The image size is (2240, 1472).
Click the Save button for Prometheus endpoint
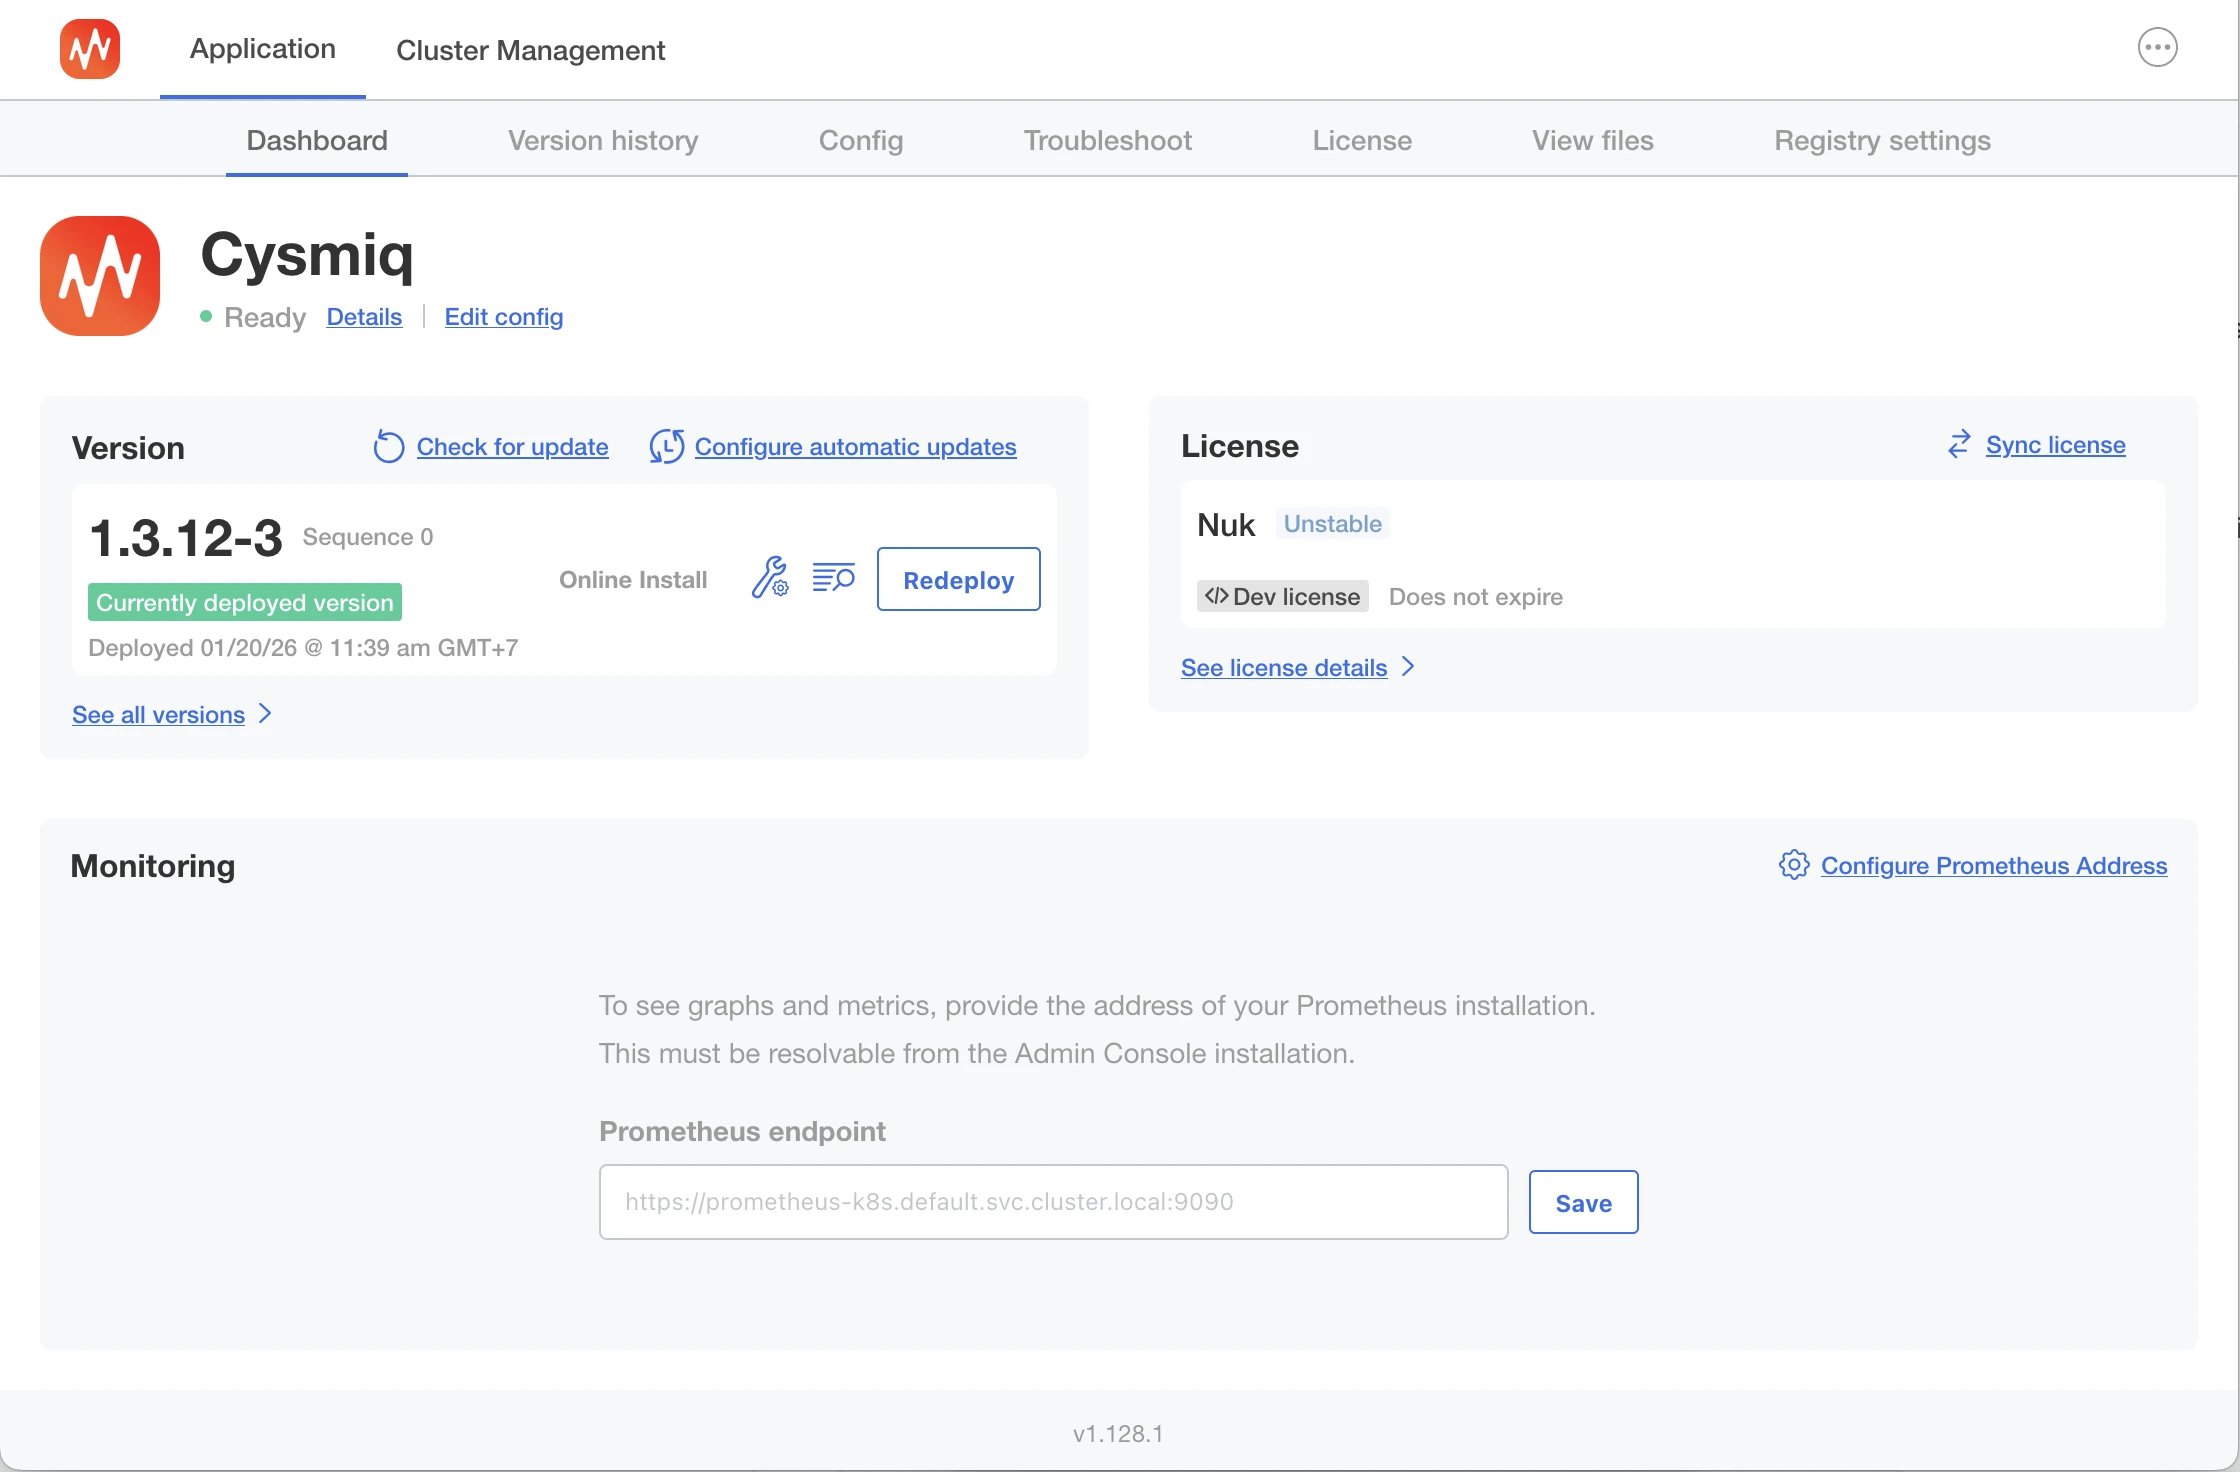1583,1202
